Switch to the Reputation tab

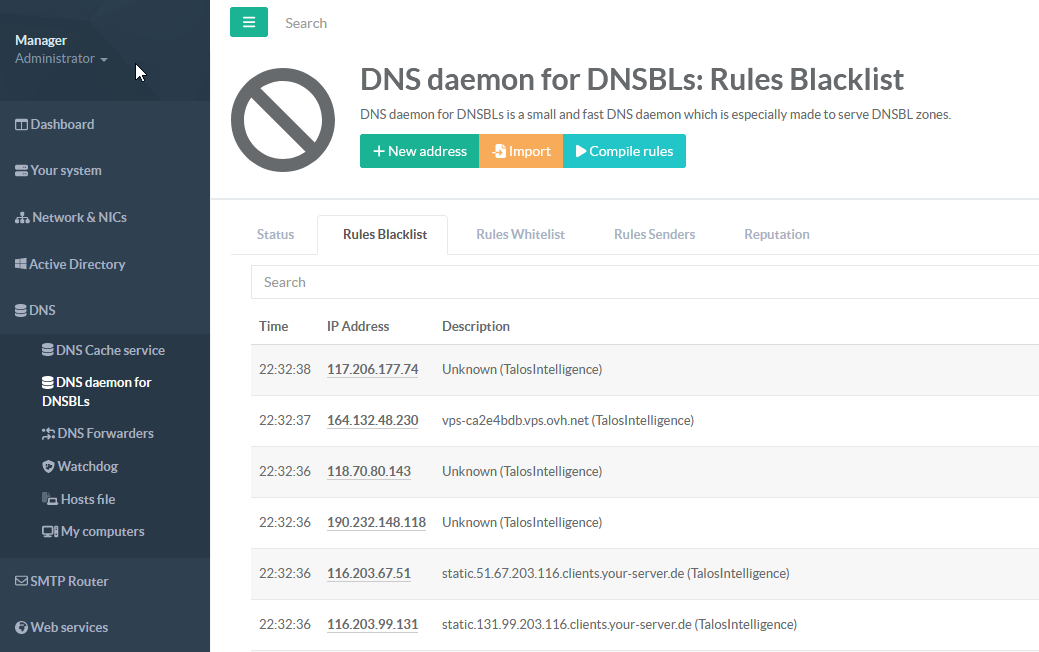[x=776, y=234]
